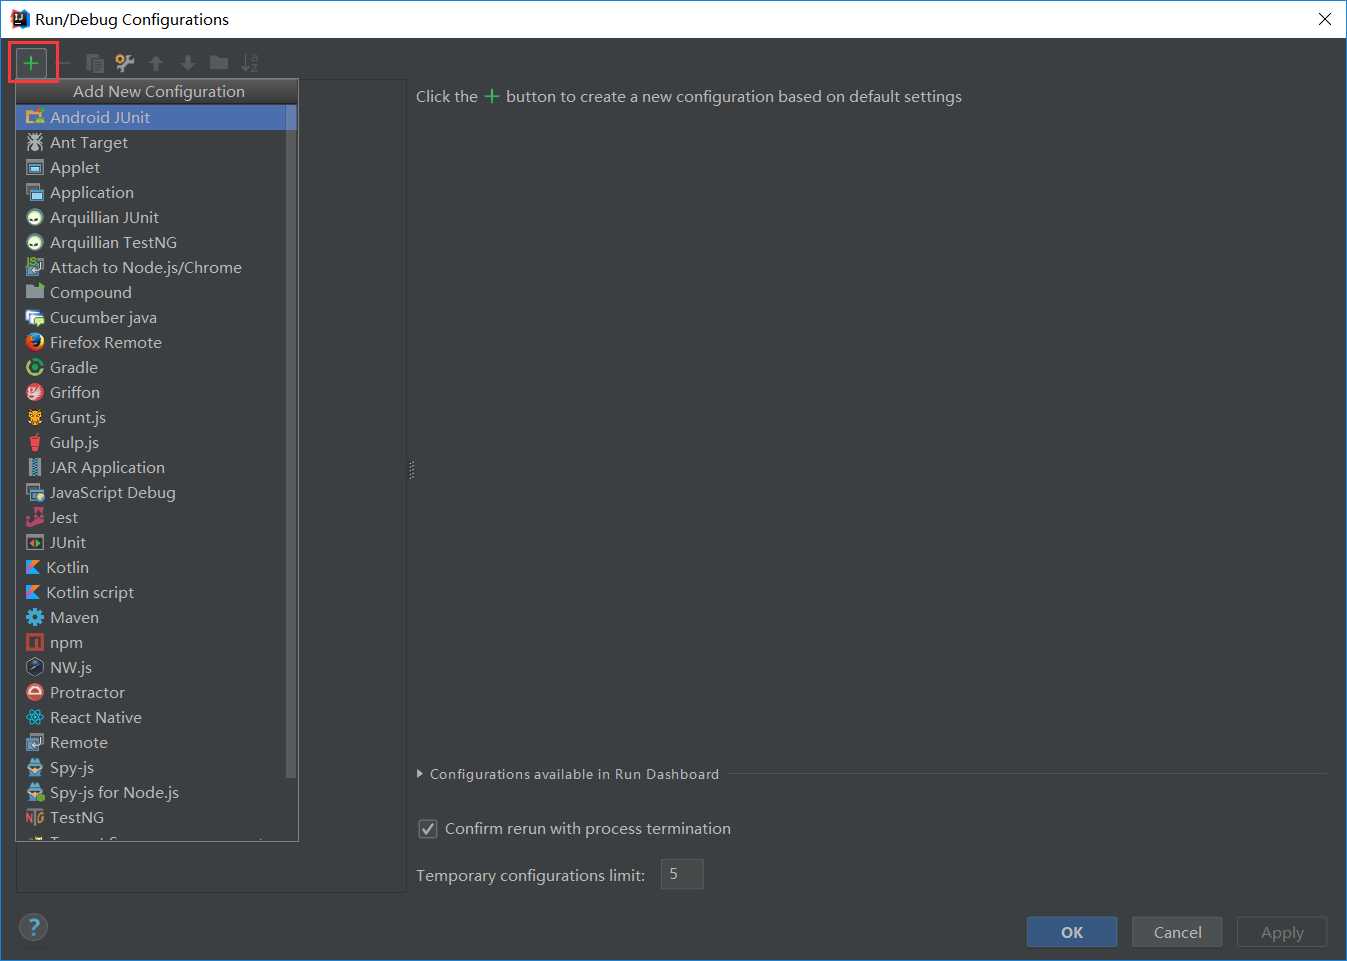Screen dimensions: 1347x961
Task: Select Arquillian TestNG entry
Action: tap(151, 242)
